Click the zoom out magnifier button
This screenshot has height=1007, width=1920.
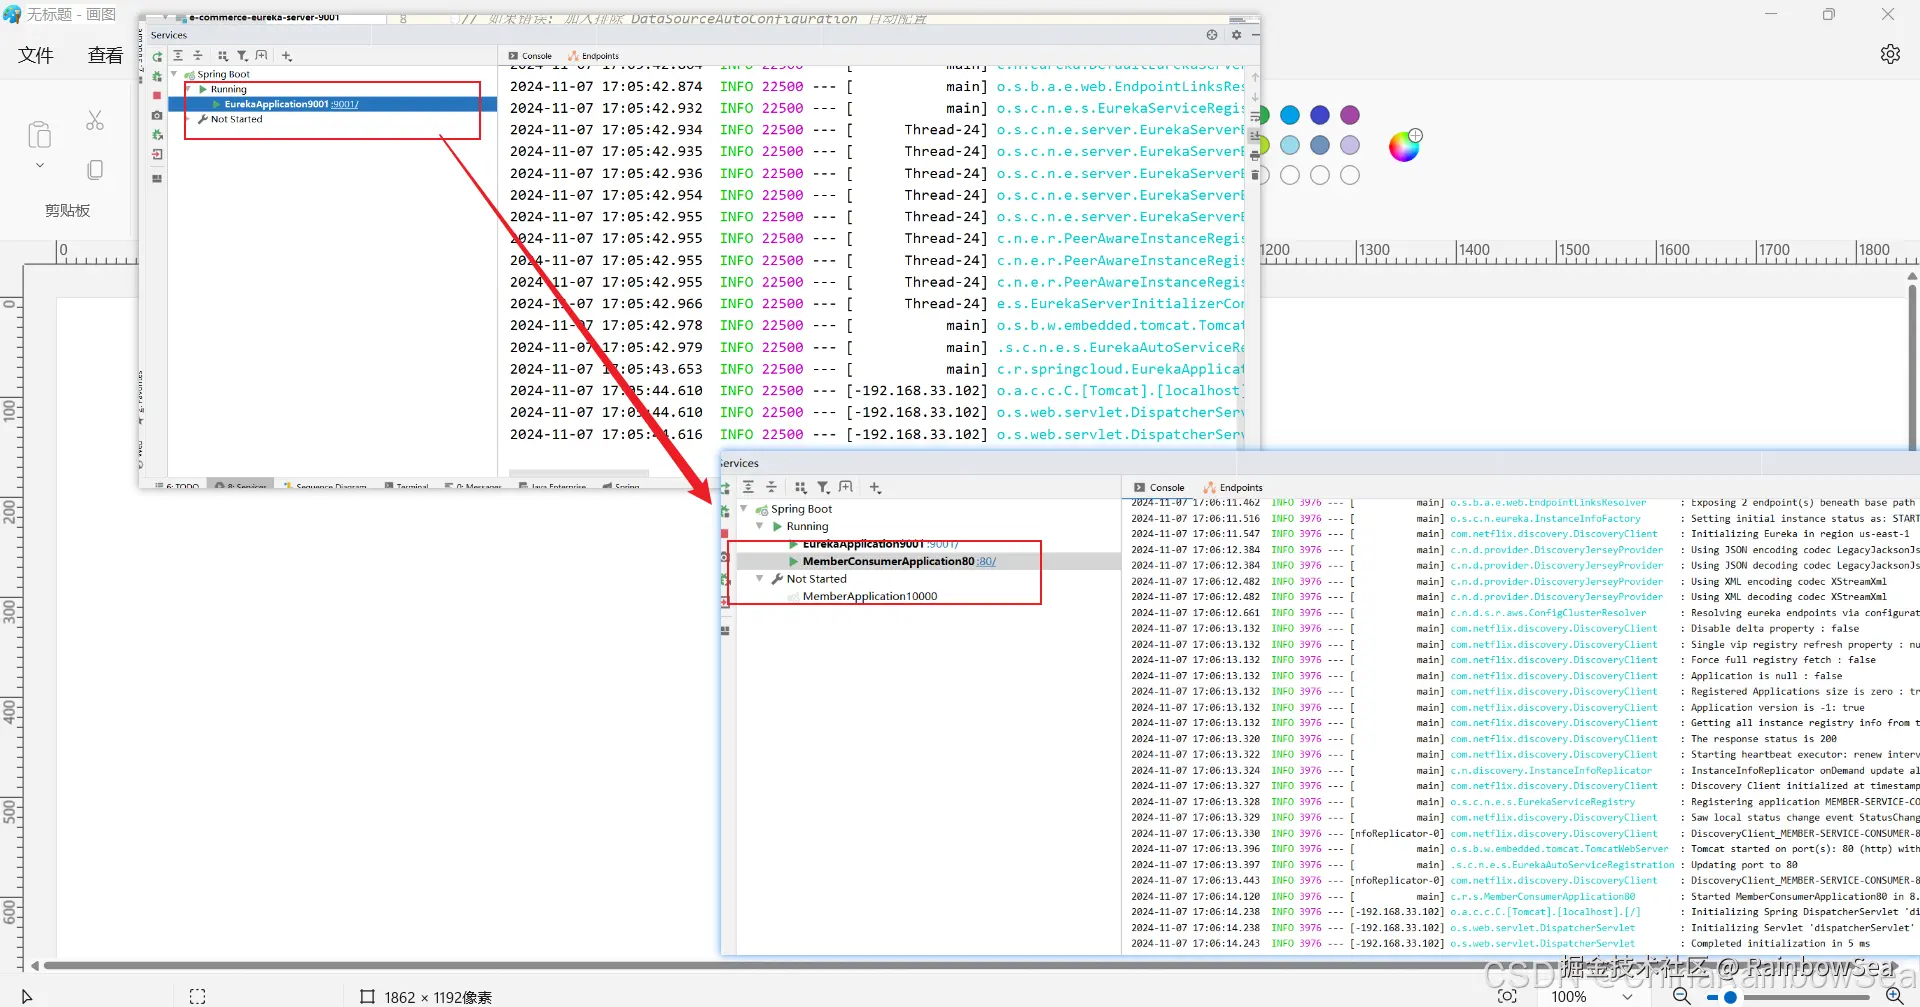(1682, 996)
